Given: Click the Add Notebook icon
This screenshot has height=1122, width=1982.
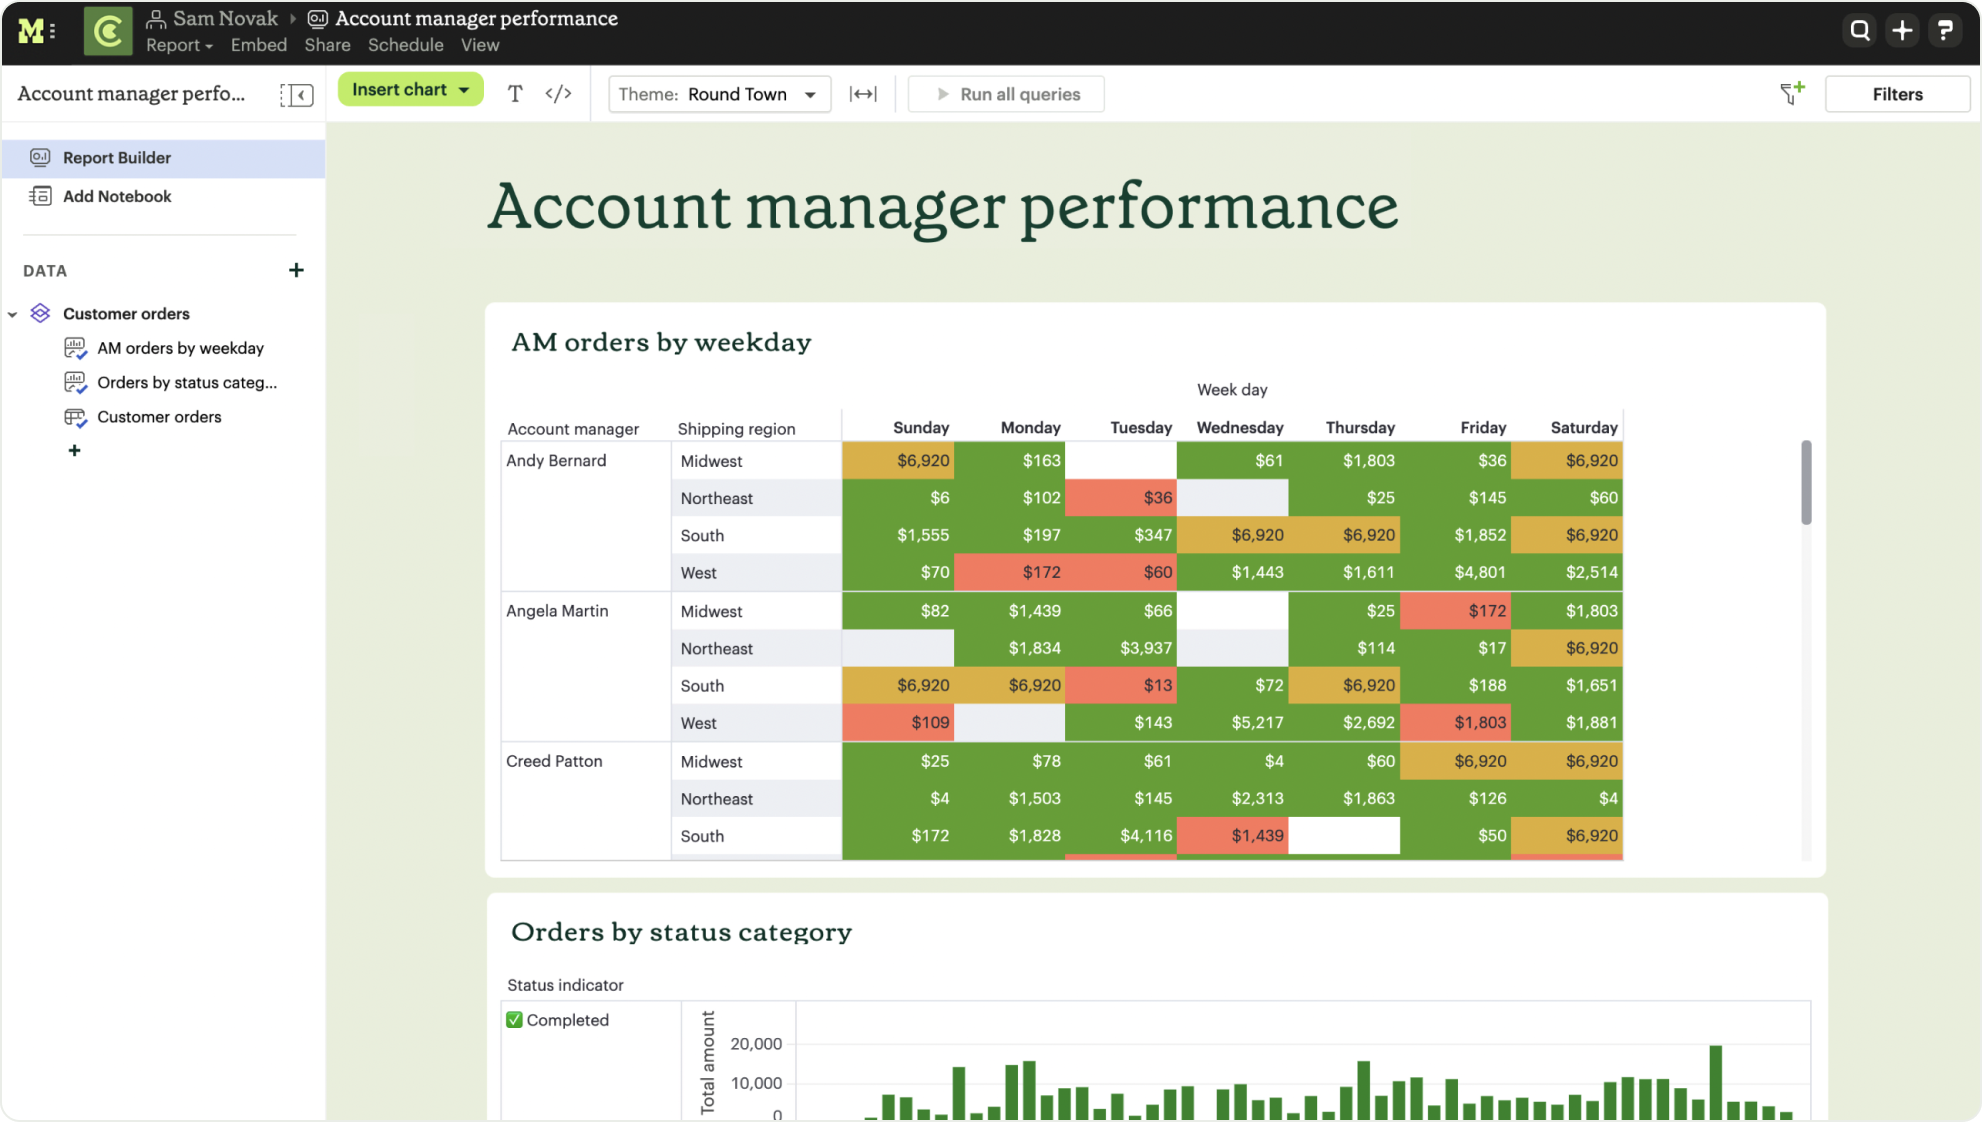Looking at the screenshot, I should click(40, 196).
